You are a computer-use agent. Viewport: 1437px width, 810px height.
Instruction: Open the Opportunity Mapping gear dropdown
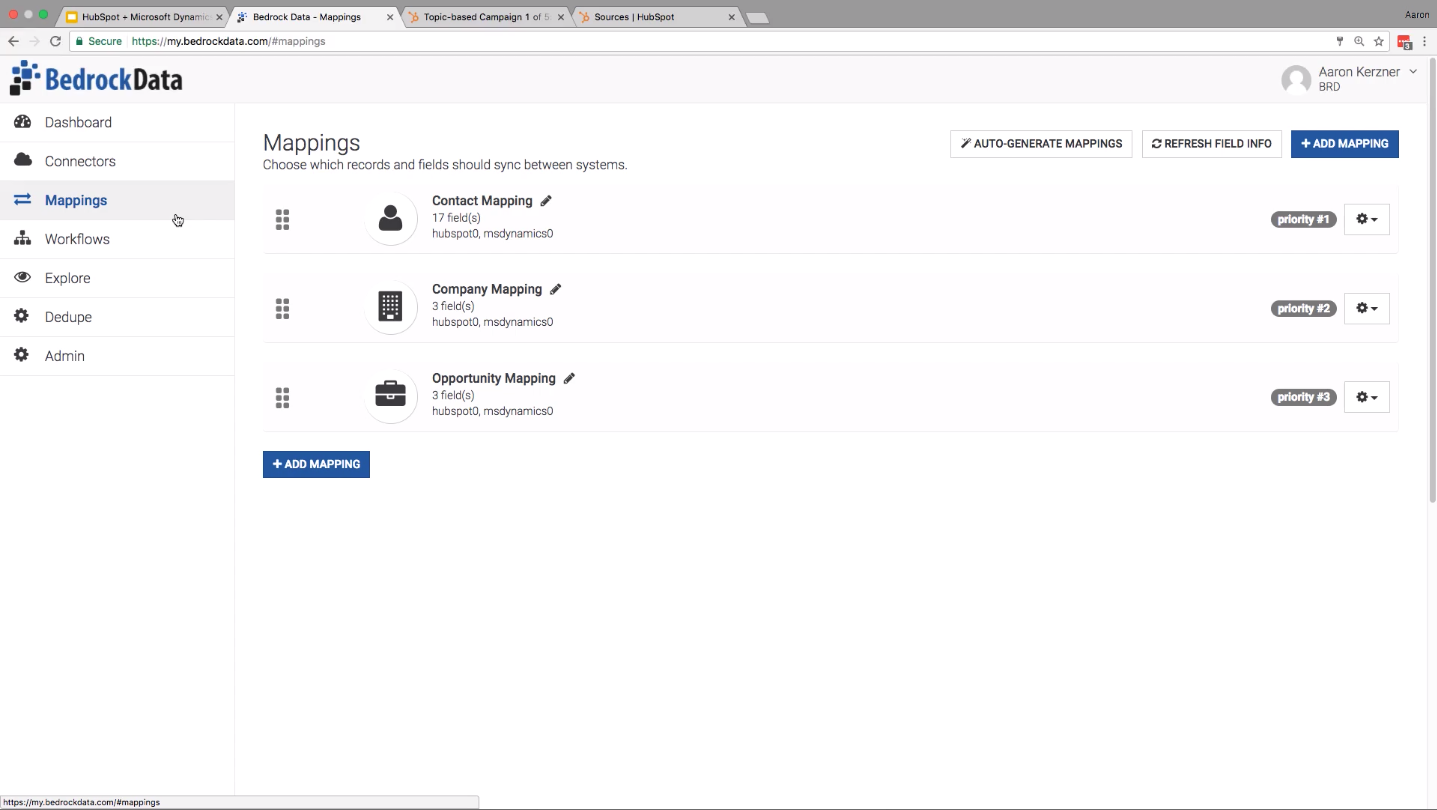coord(1367,397)
